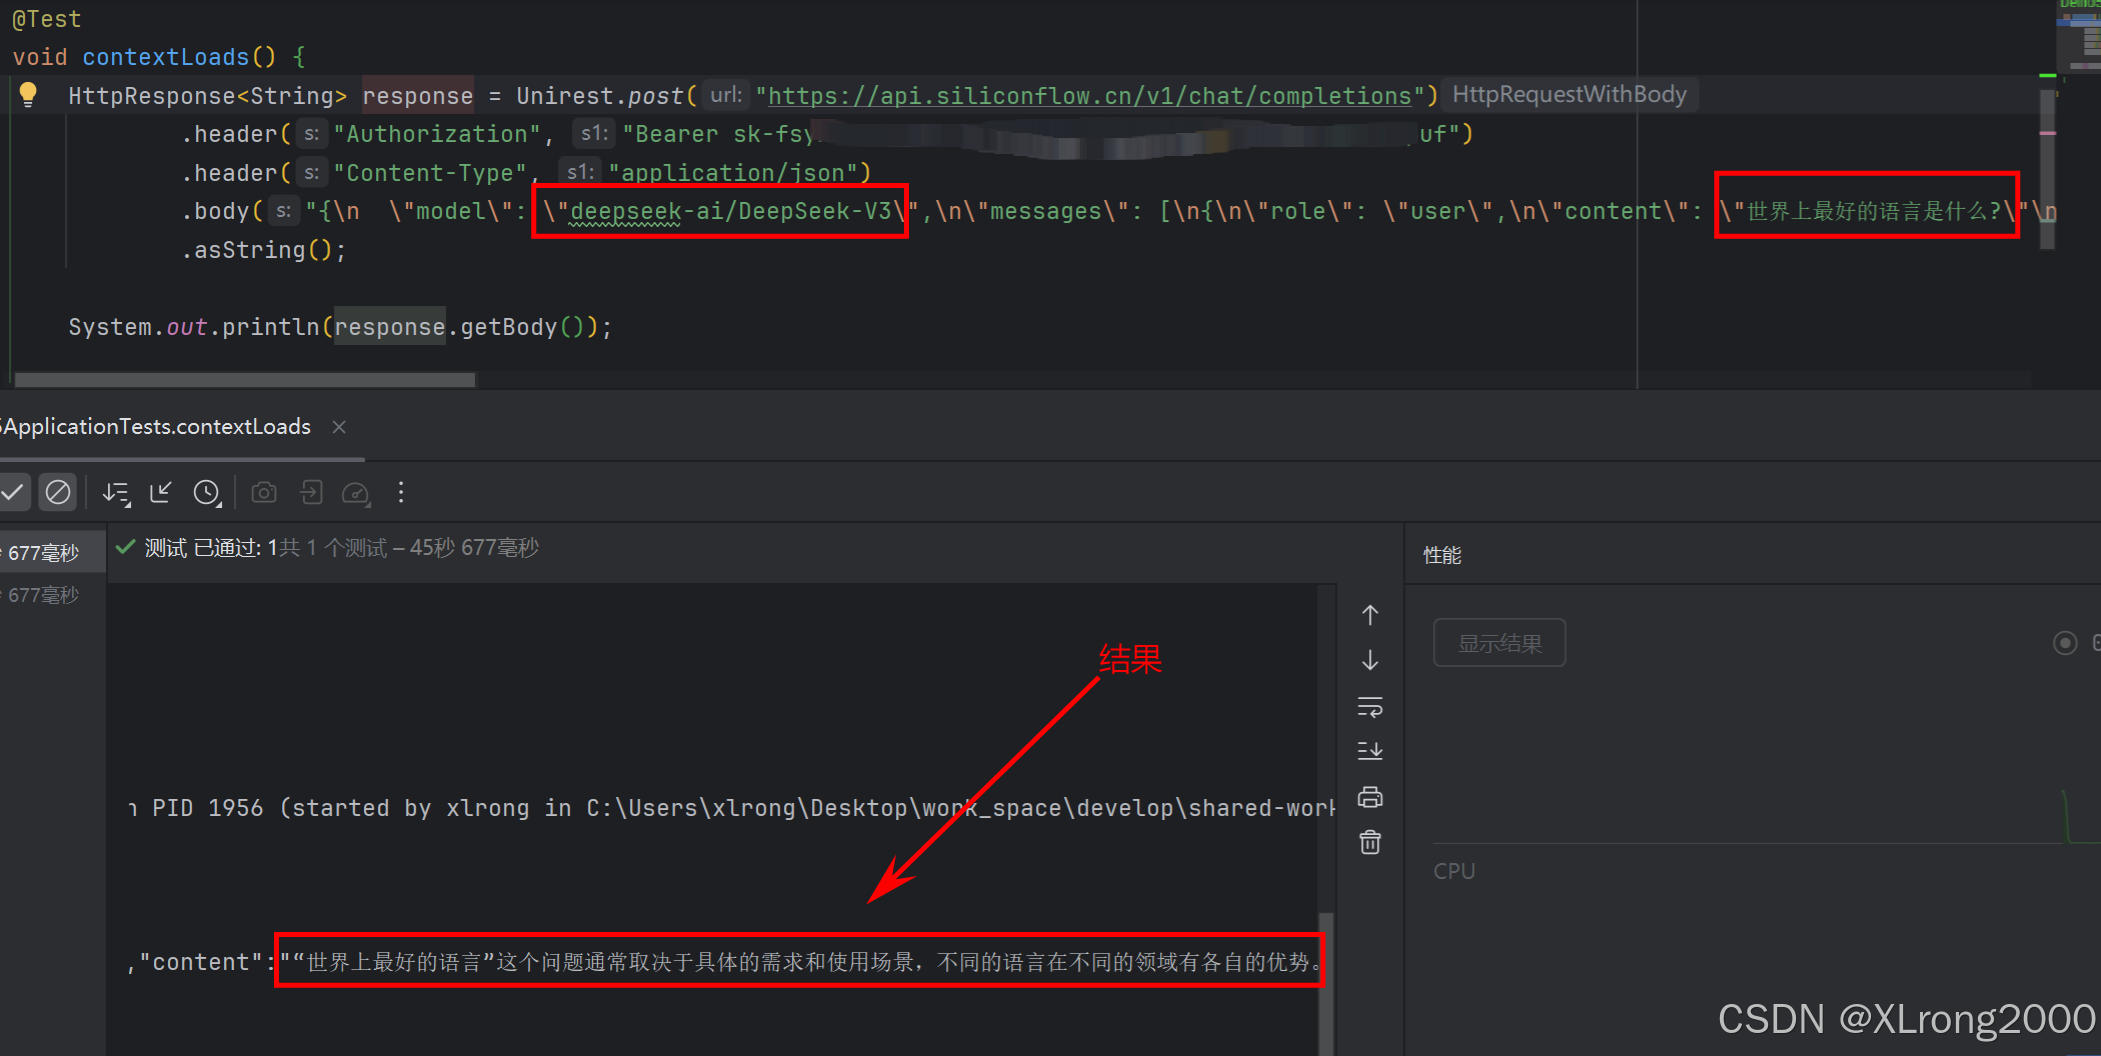Select first 677毫秒 test tree row

[53, 552]
